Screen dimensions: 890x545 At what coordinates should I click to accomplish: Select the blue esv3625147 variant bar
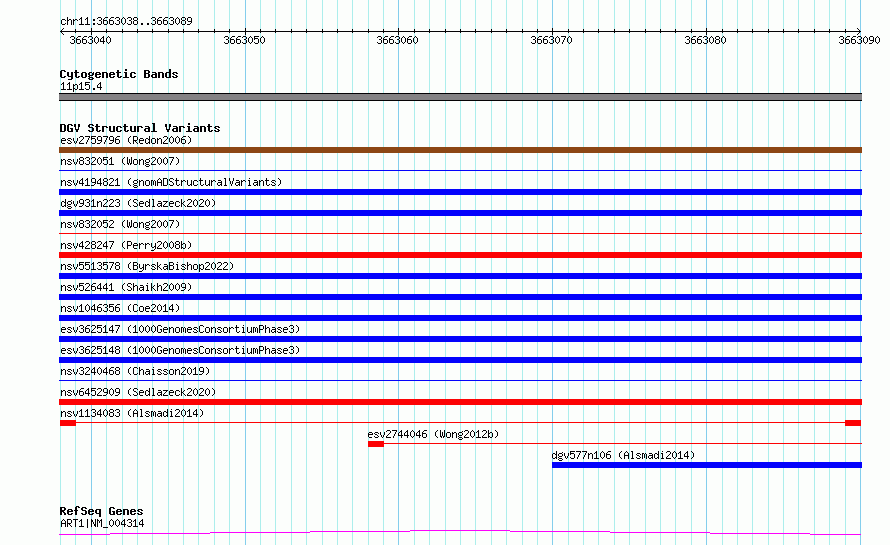460,339
